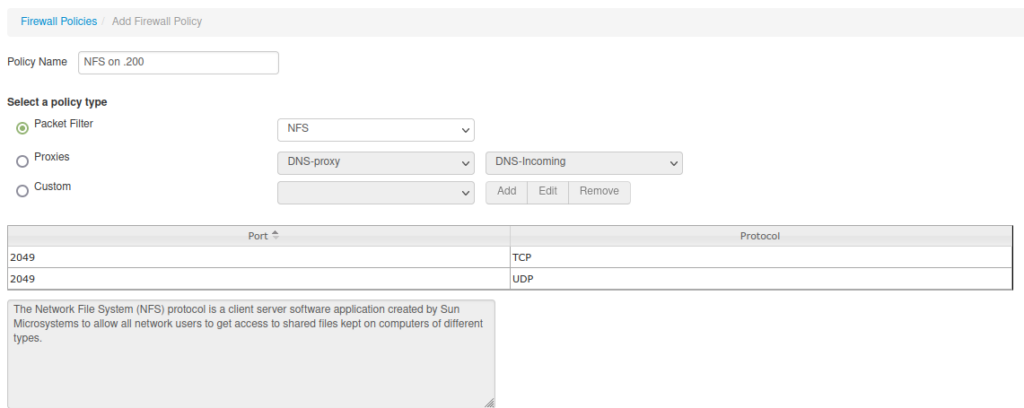This screenshot has width=1024, height=408.
Task: Select the Custom policy type radio button
Action: (x=22, y=191)
